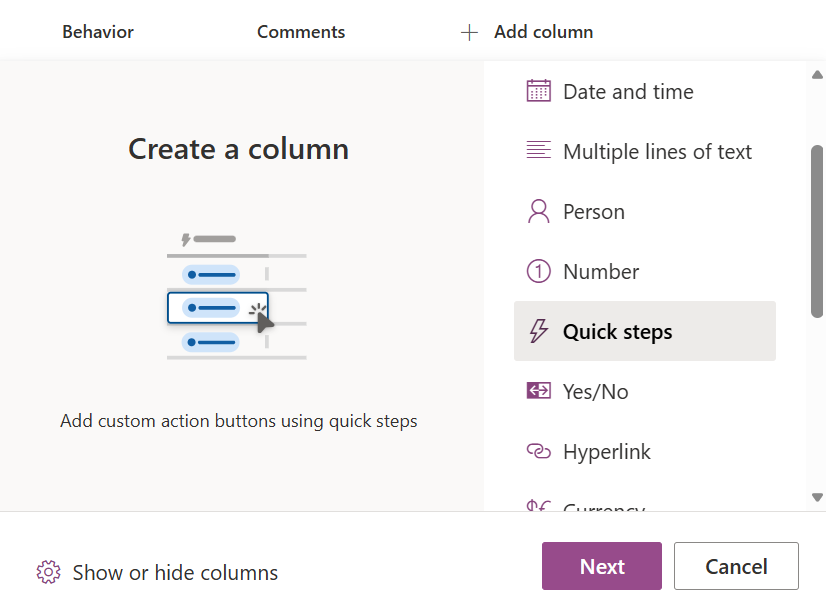Click the Comments column header
This screenshot has width=826, height=601.
tap(301, 32)
